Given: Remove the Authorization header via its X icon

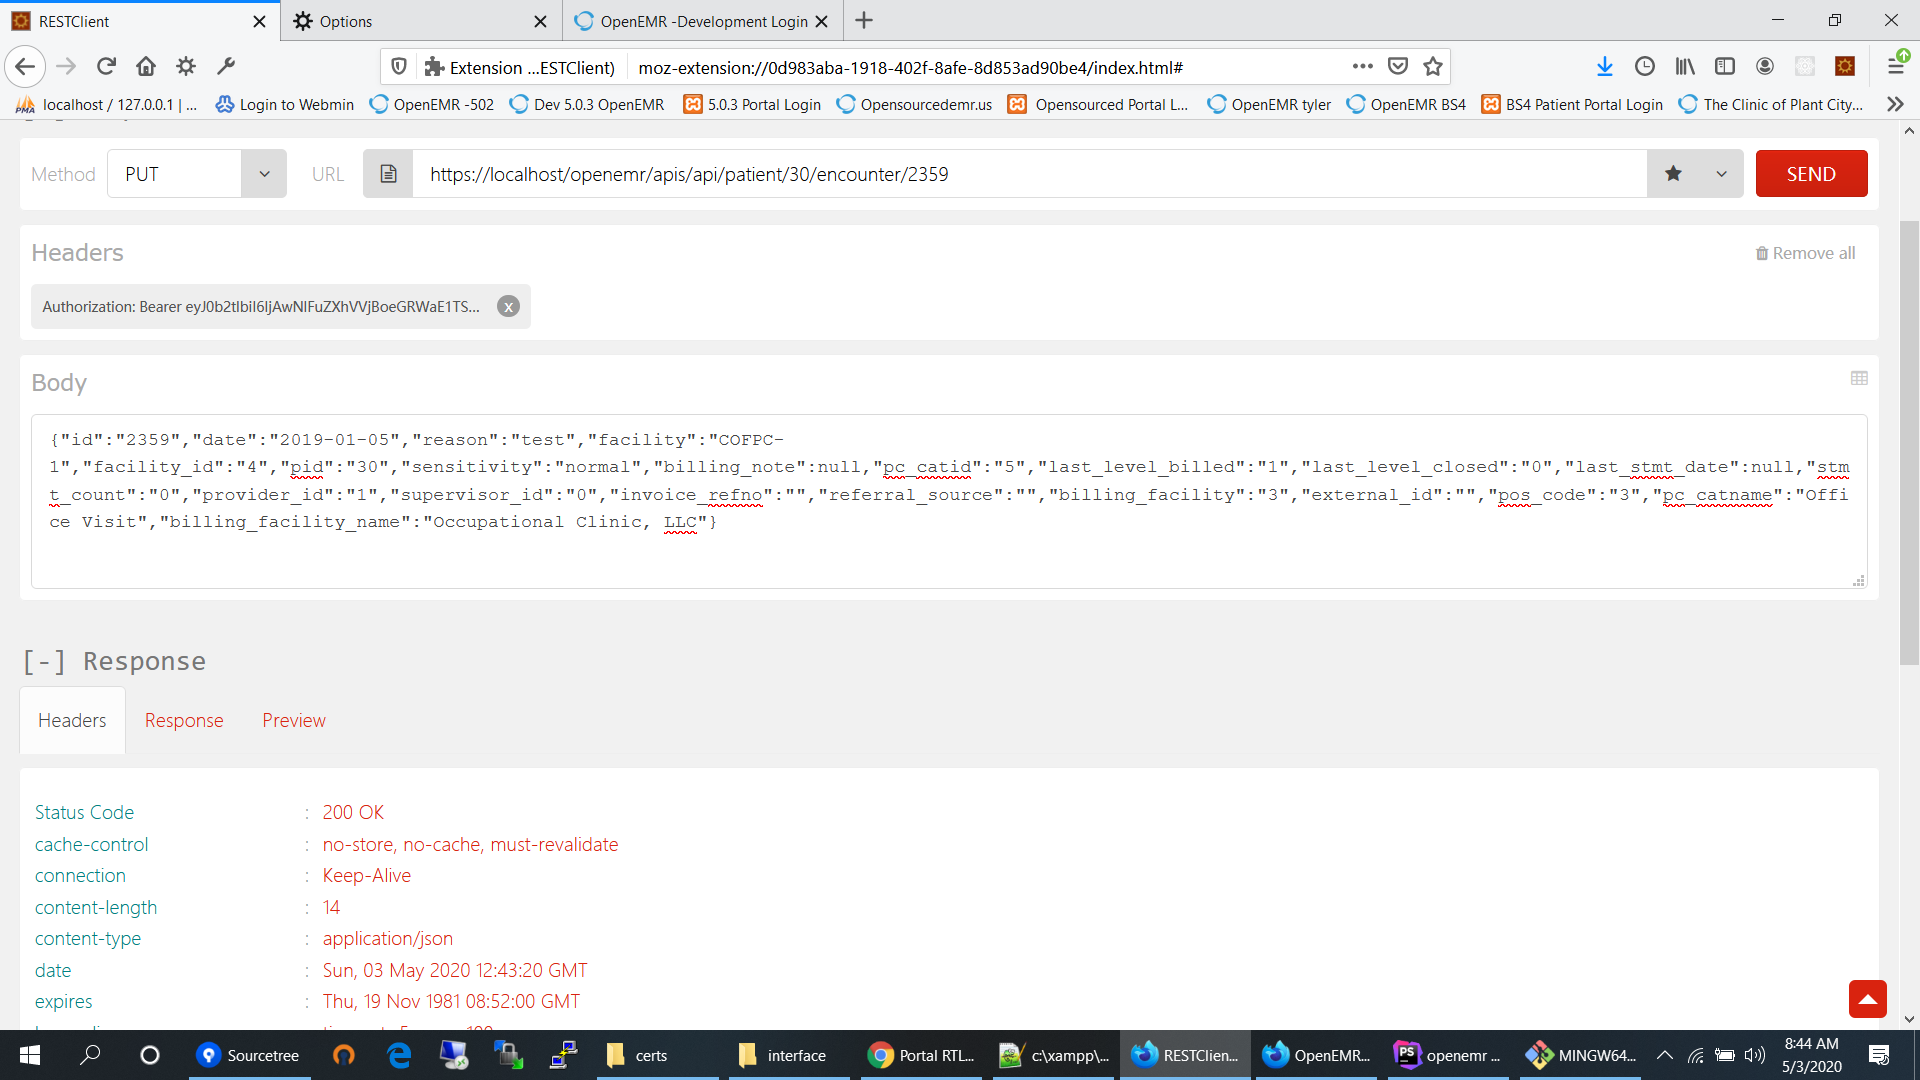Looking at the screenshot, I should pyautogui.click(x=508, y=306).
